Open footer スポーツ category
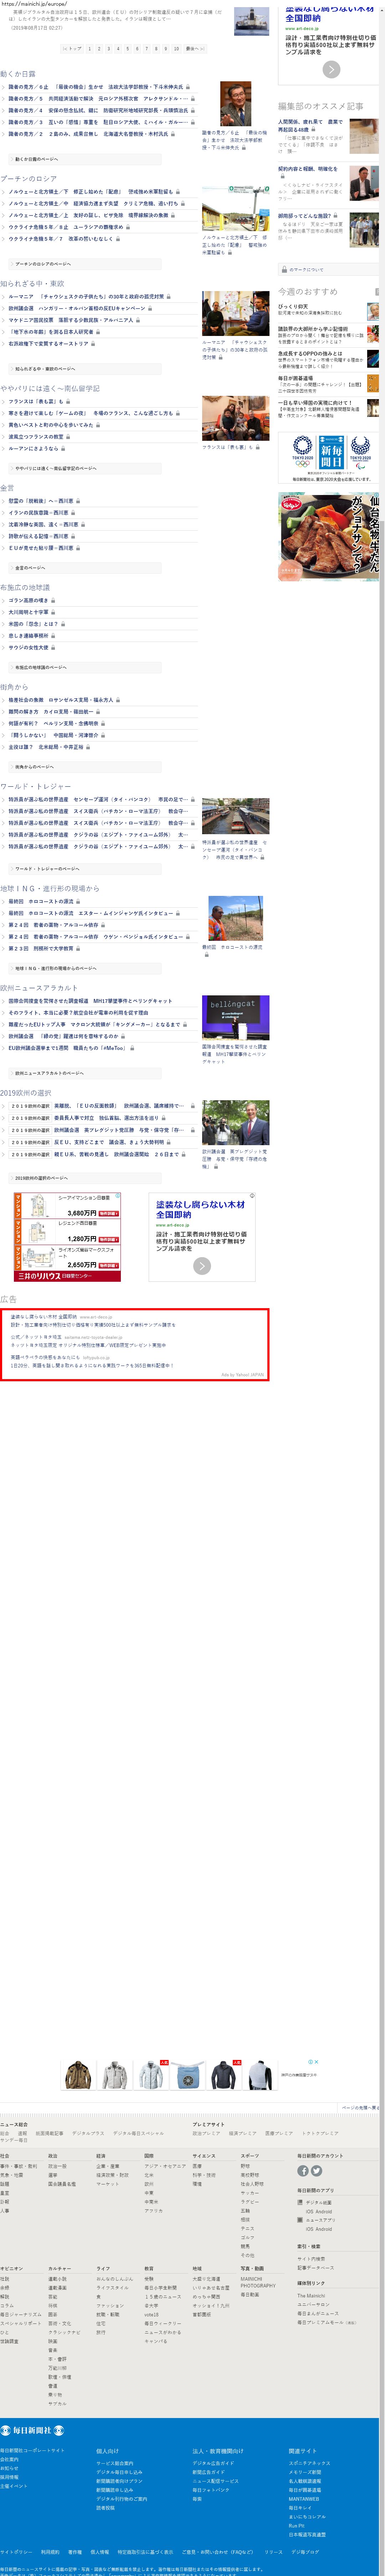Screen dimensions: 385x2576 coord(250,2156)
